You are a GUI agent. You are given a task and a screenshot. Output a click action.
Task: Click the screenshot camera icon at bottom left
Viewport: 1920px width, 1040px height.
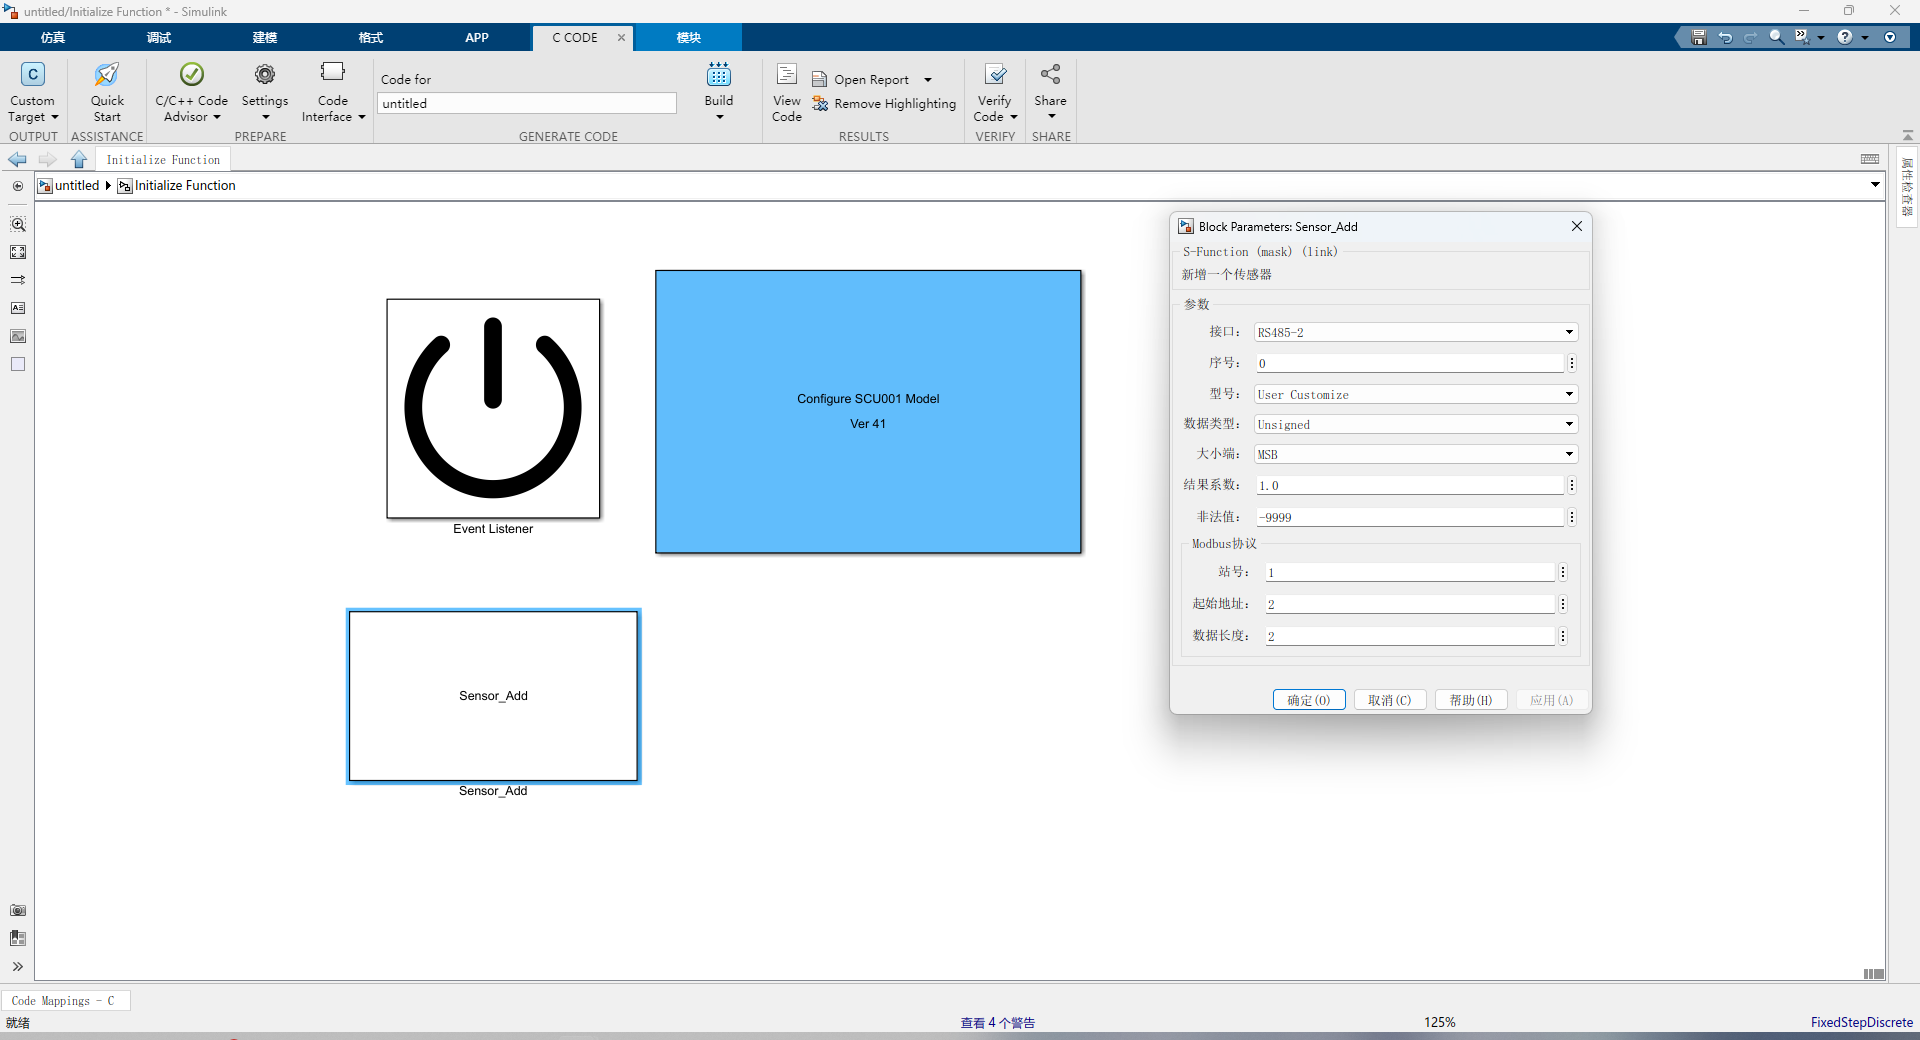[x=18, y=911]
